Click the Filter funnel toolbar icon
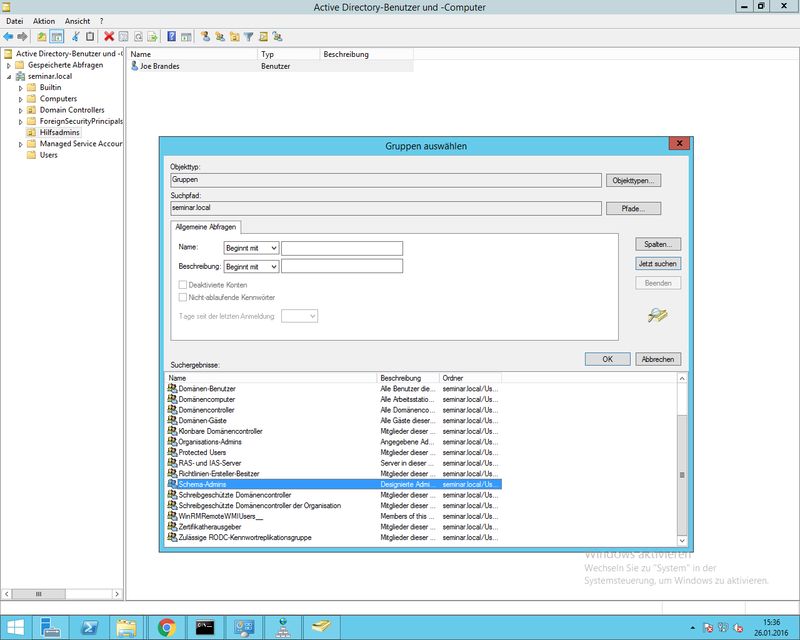The width and height of the screenshot is (800, 640). [x=249, y=37]
